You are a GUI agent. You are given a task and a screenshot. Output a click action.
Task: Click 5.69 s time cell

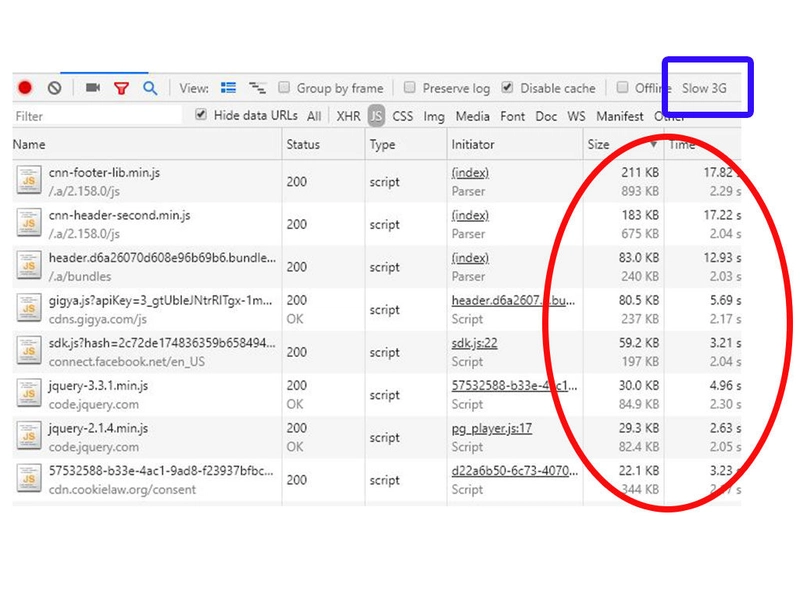tap(726, 301)
